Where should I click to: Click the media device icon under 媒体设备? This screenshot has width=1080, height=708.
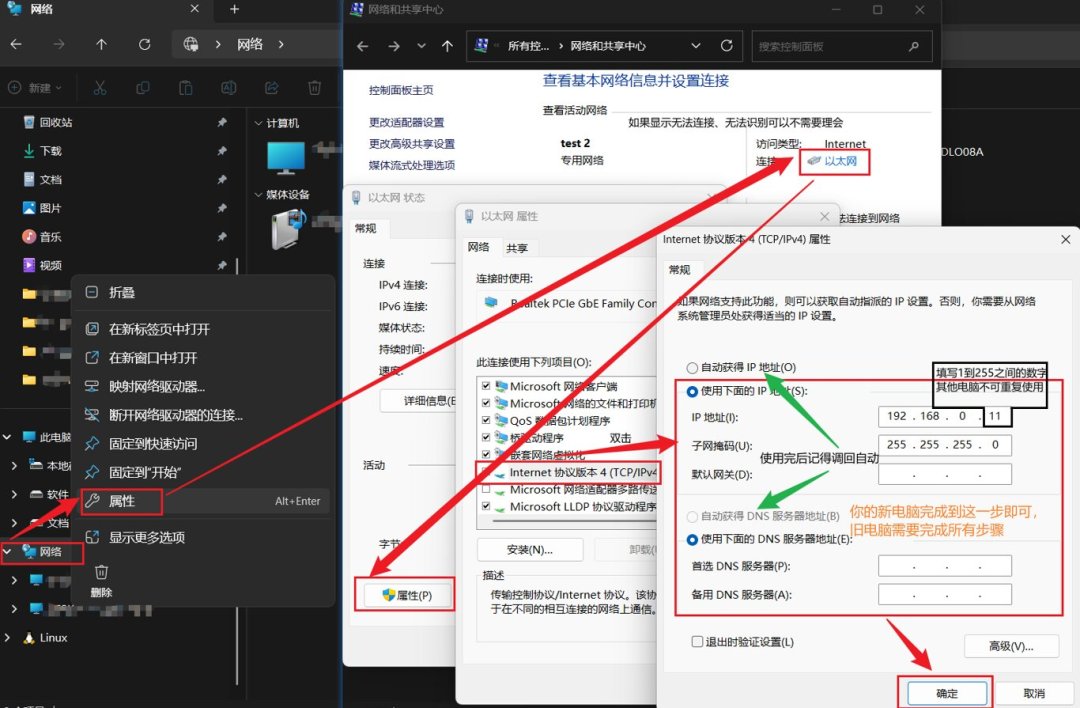coord(289,229)
